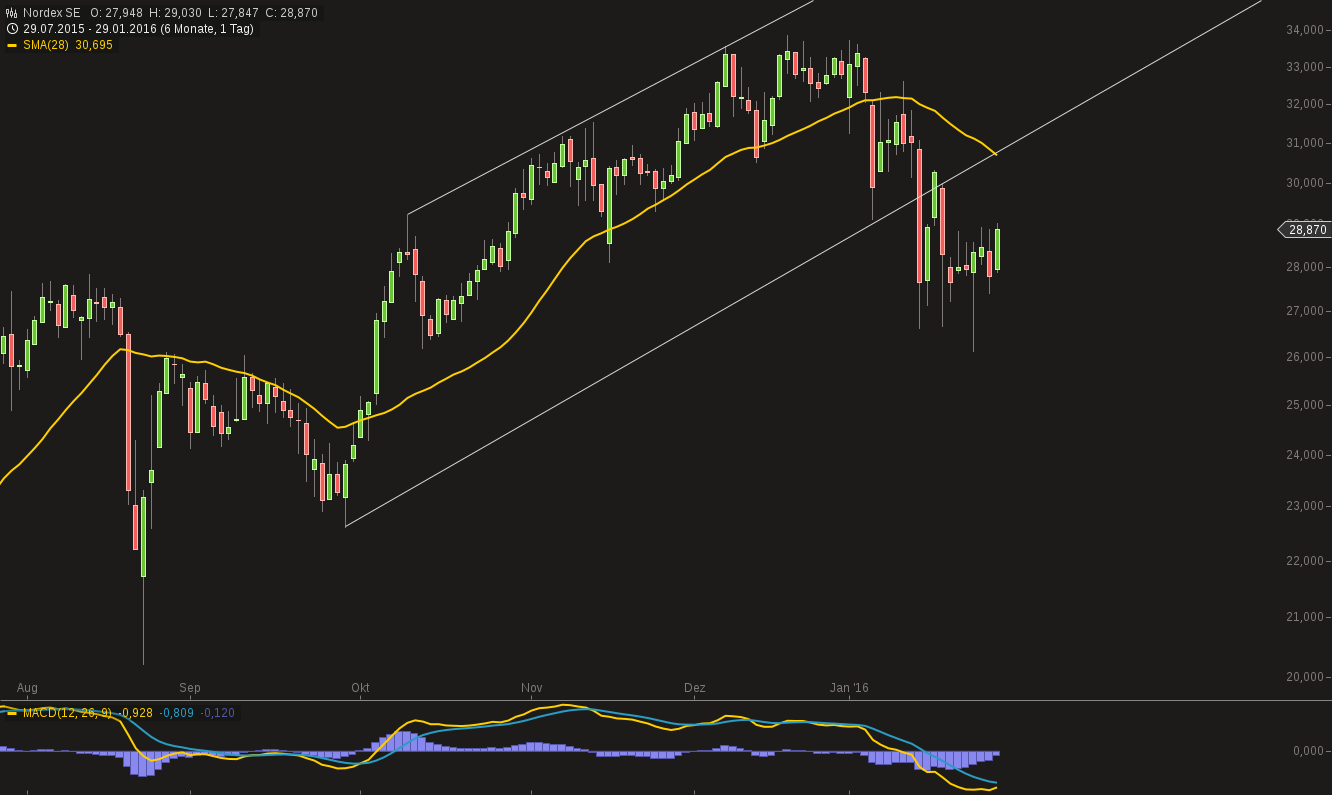Click the SMA value 30,695
The image size is (1332, 795).
(95, 45)
